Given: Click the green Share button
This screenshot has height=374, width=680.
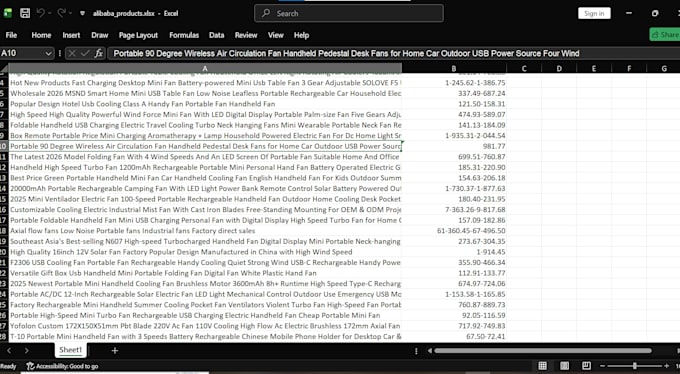Looking at the screenshot, I should (x=665, y=35).
